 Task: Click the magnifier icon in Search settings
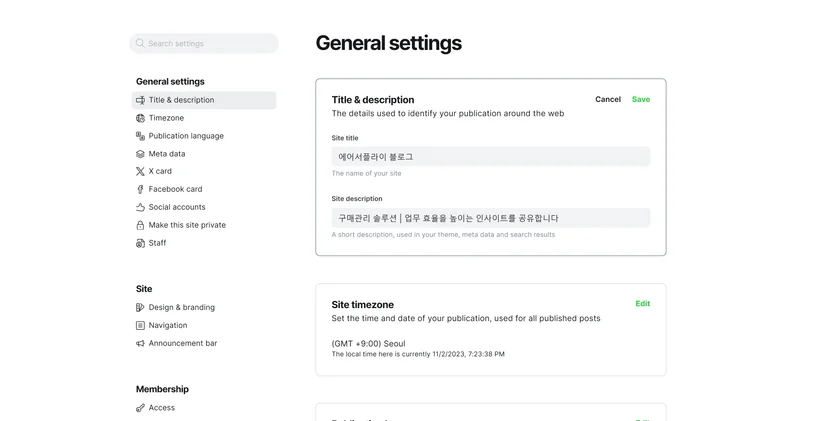pyautogui.click(x=140, y=43)
